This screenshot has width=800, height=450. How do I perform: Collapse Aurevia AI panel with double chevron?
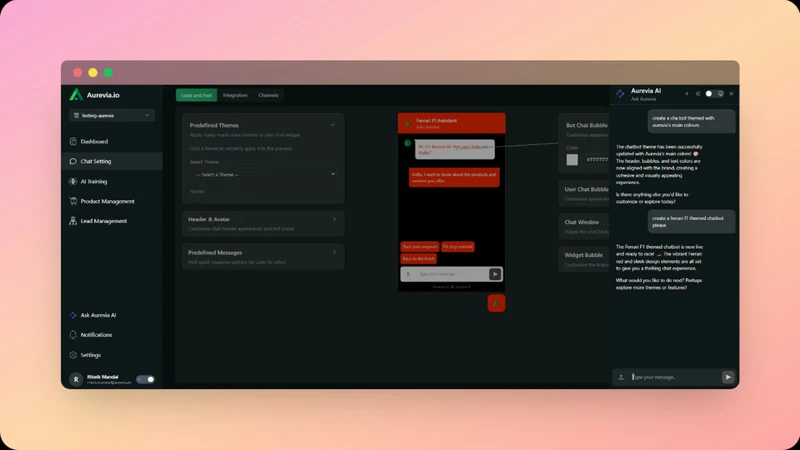[x=698, y=94]
